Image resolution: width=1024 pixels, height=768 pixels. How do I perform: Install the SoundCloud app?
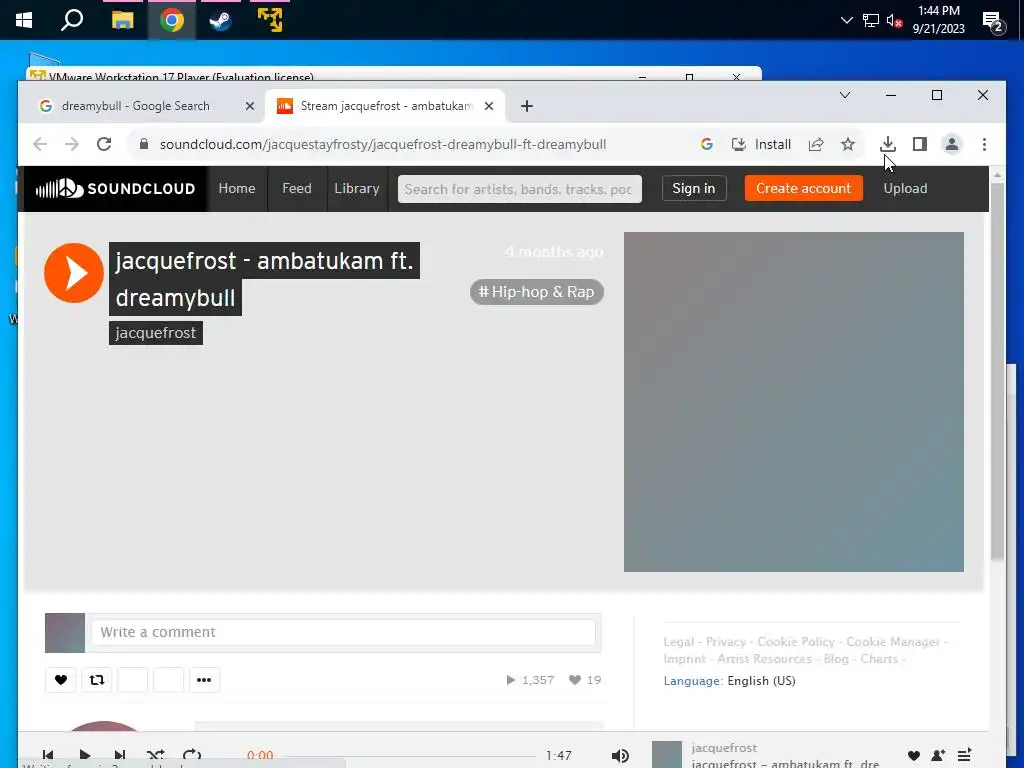pos(761,144)
